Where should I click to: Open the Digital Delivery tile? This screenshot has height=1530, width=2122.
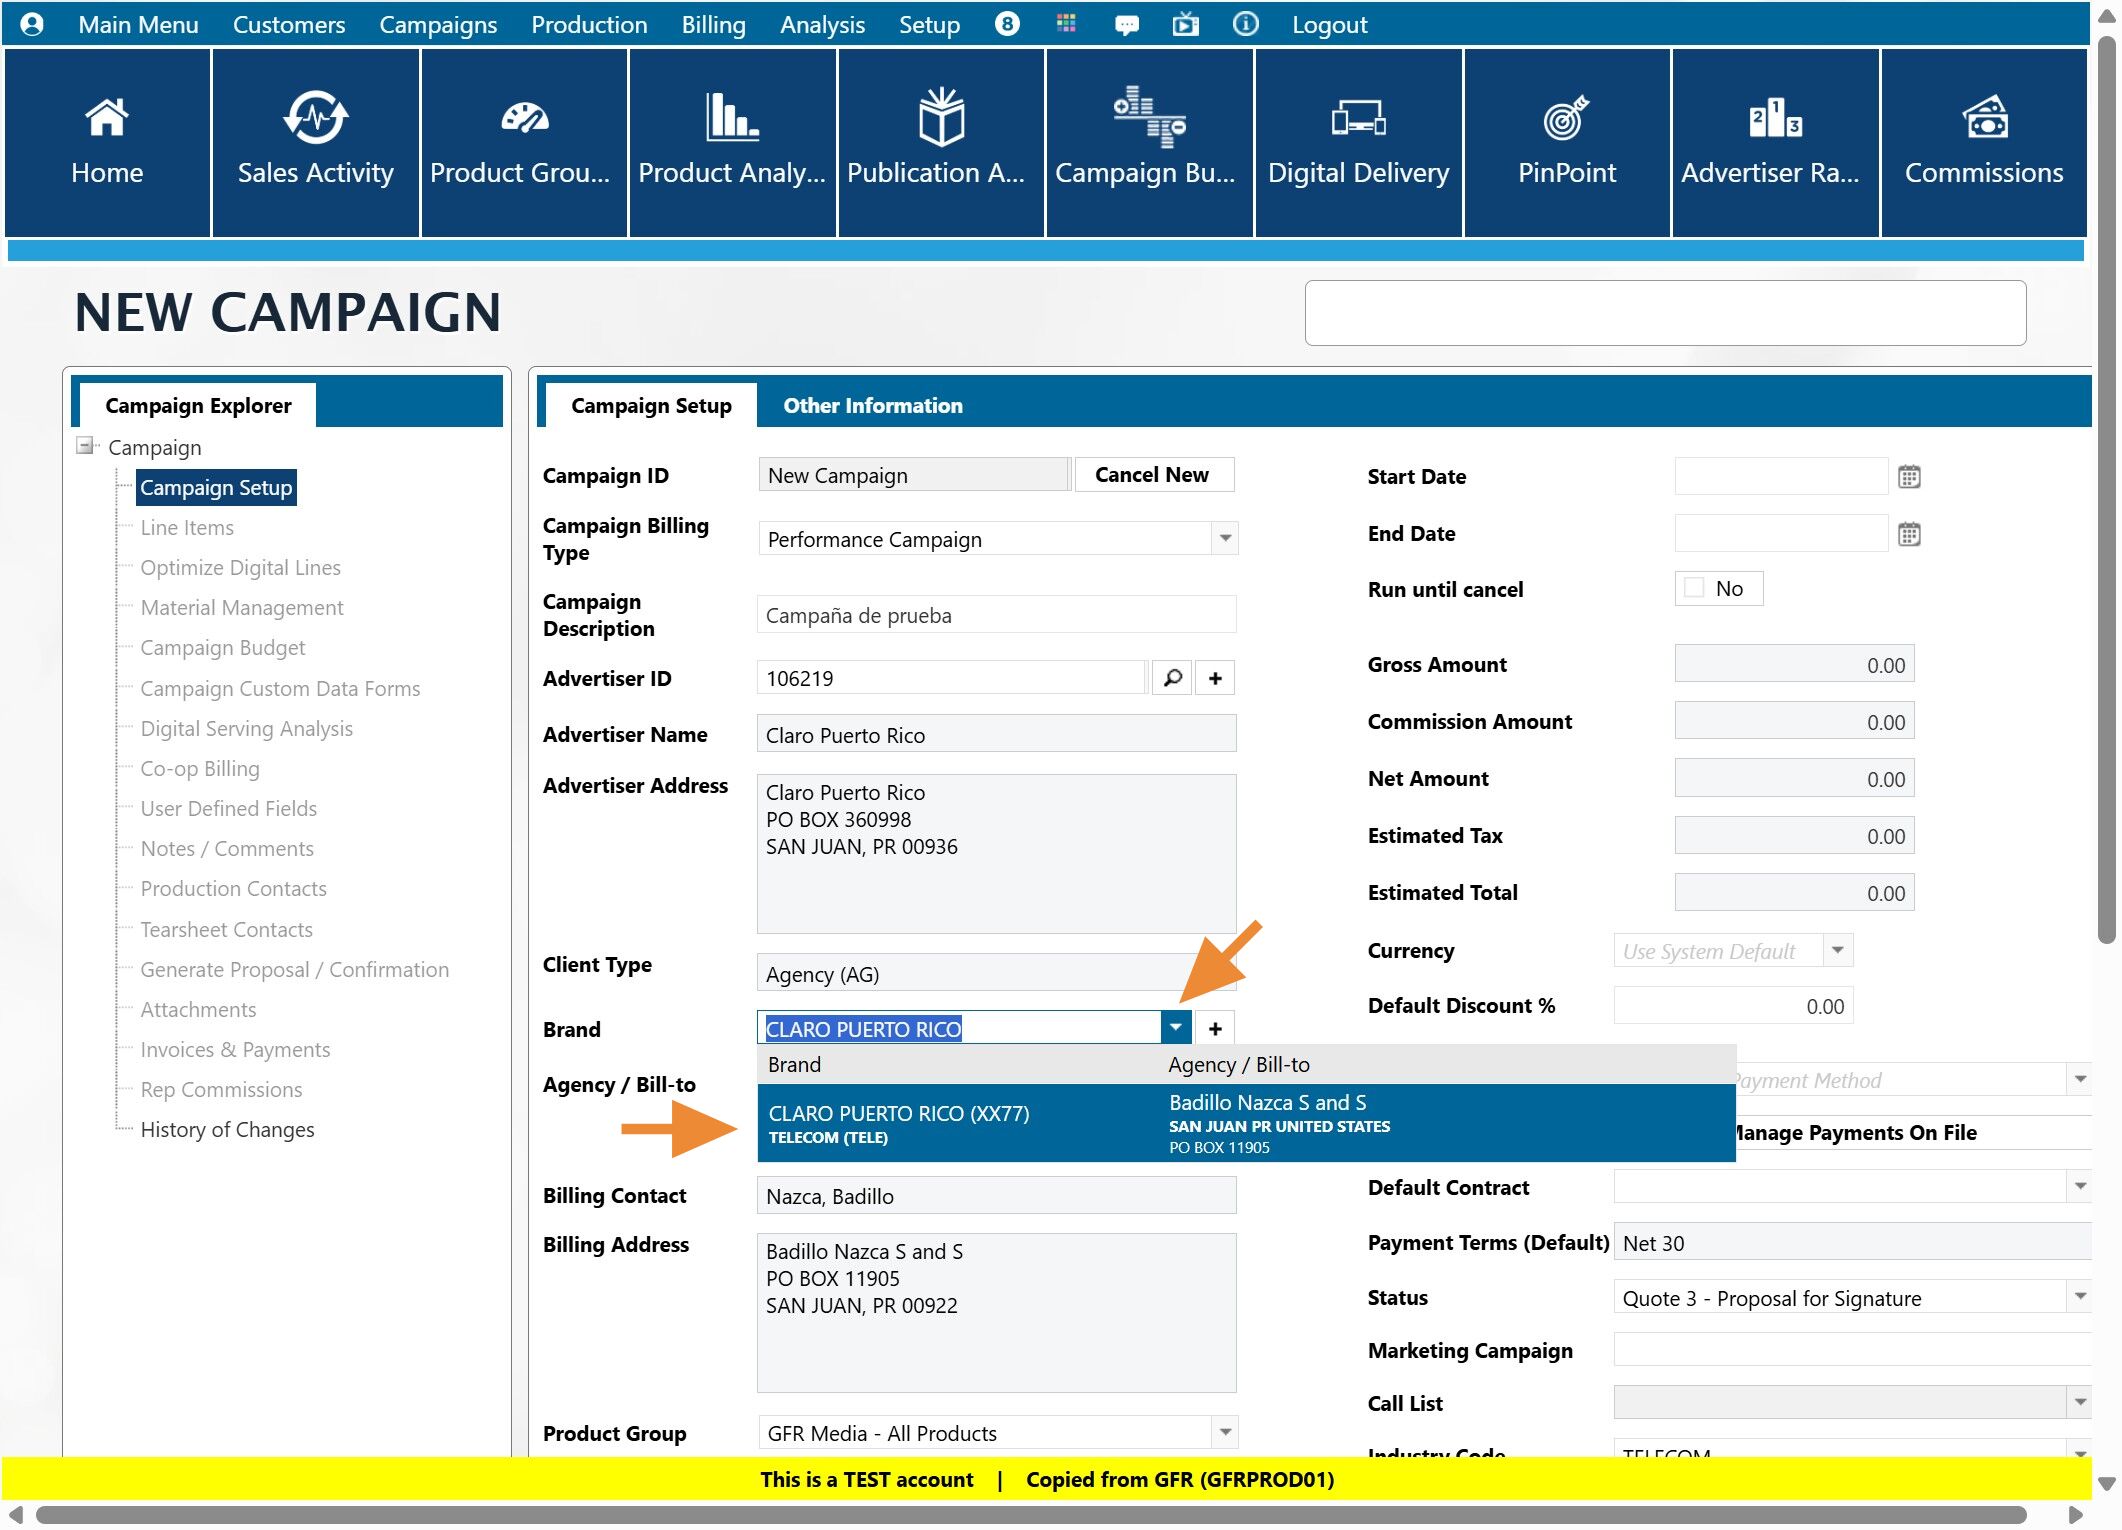(x=1357, y=142)
